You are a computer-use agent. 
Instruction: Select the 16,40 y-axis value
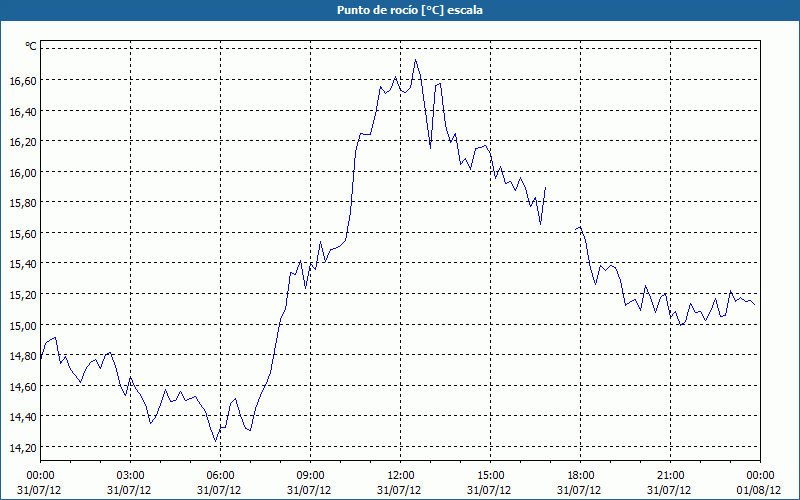pyautogui.click(x=23, y=111)
